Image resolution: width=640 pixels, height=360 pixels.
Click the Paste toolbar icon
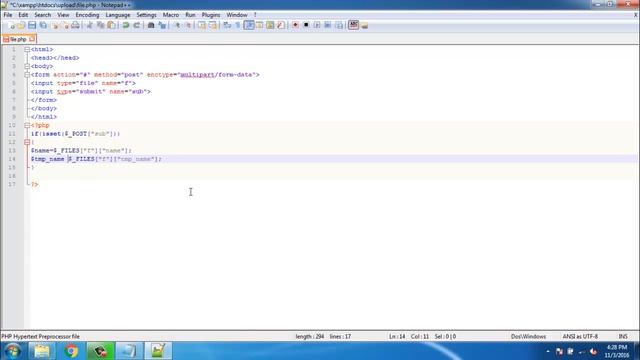pyautogui.click(x=111, y=25)
